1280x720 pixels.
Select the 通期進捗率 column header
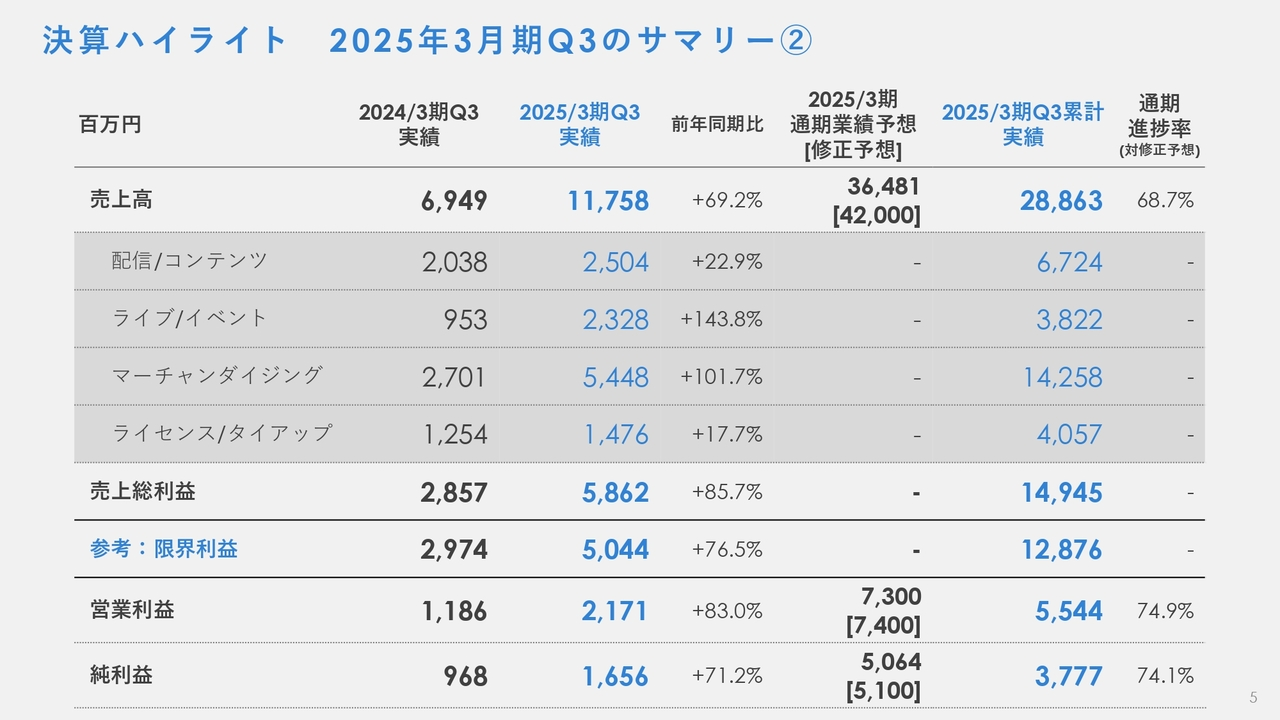[1160, 126]
